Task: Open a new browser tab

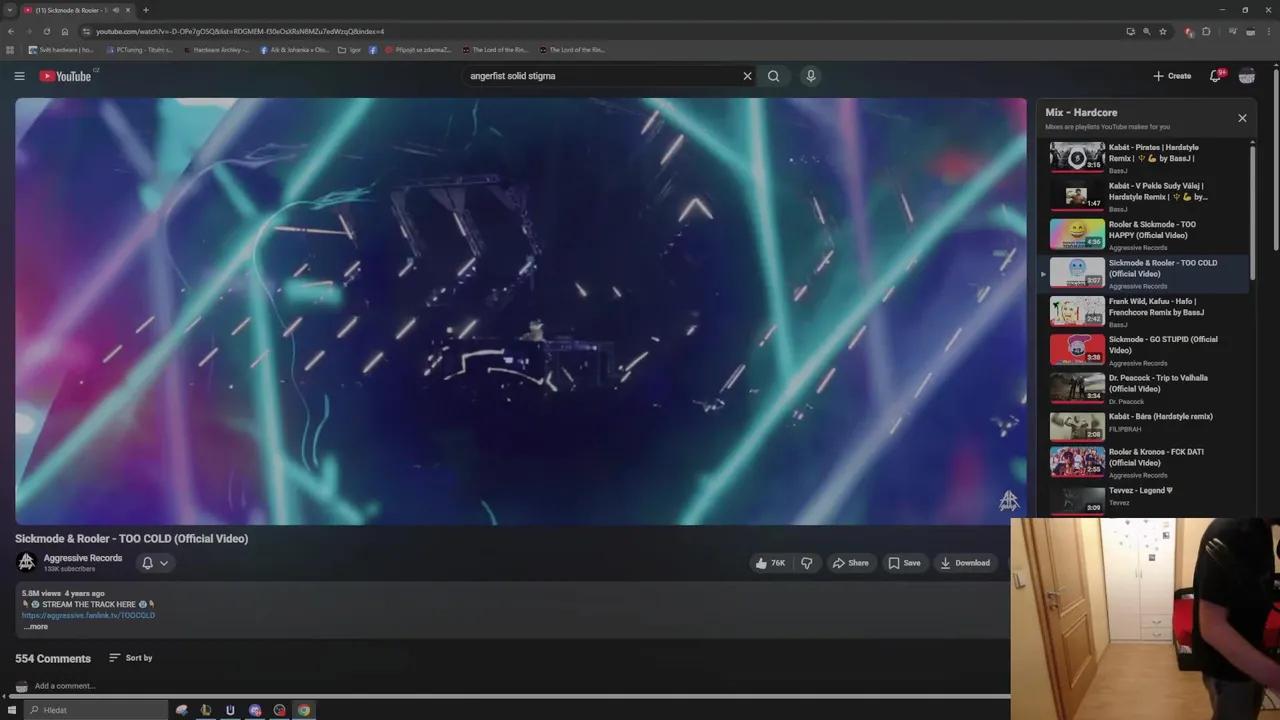Action: pos(146,10)
